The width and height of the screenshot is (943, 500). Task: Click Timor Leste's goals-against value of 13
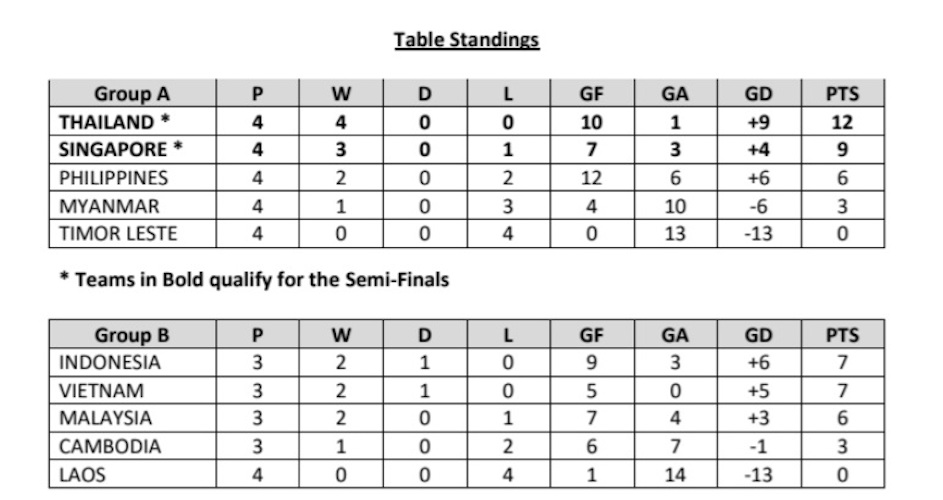674,233
